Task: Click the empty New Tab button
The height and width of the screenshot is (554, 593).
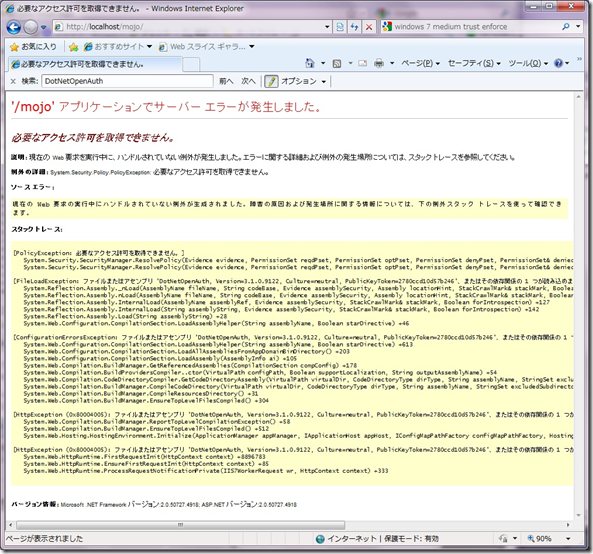Action: coord(191,64)
